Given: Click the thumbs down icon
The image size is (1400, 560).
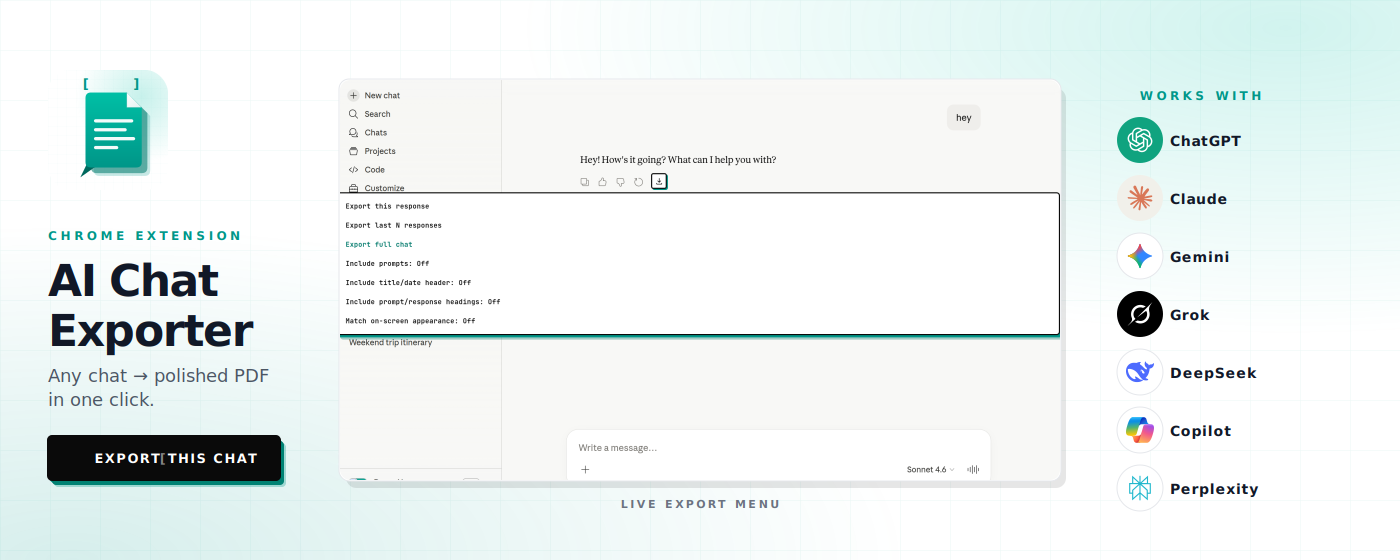Looking at the screenshot, I should pos(621,182).
